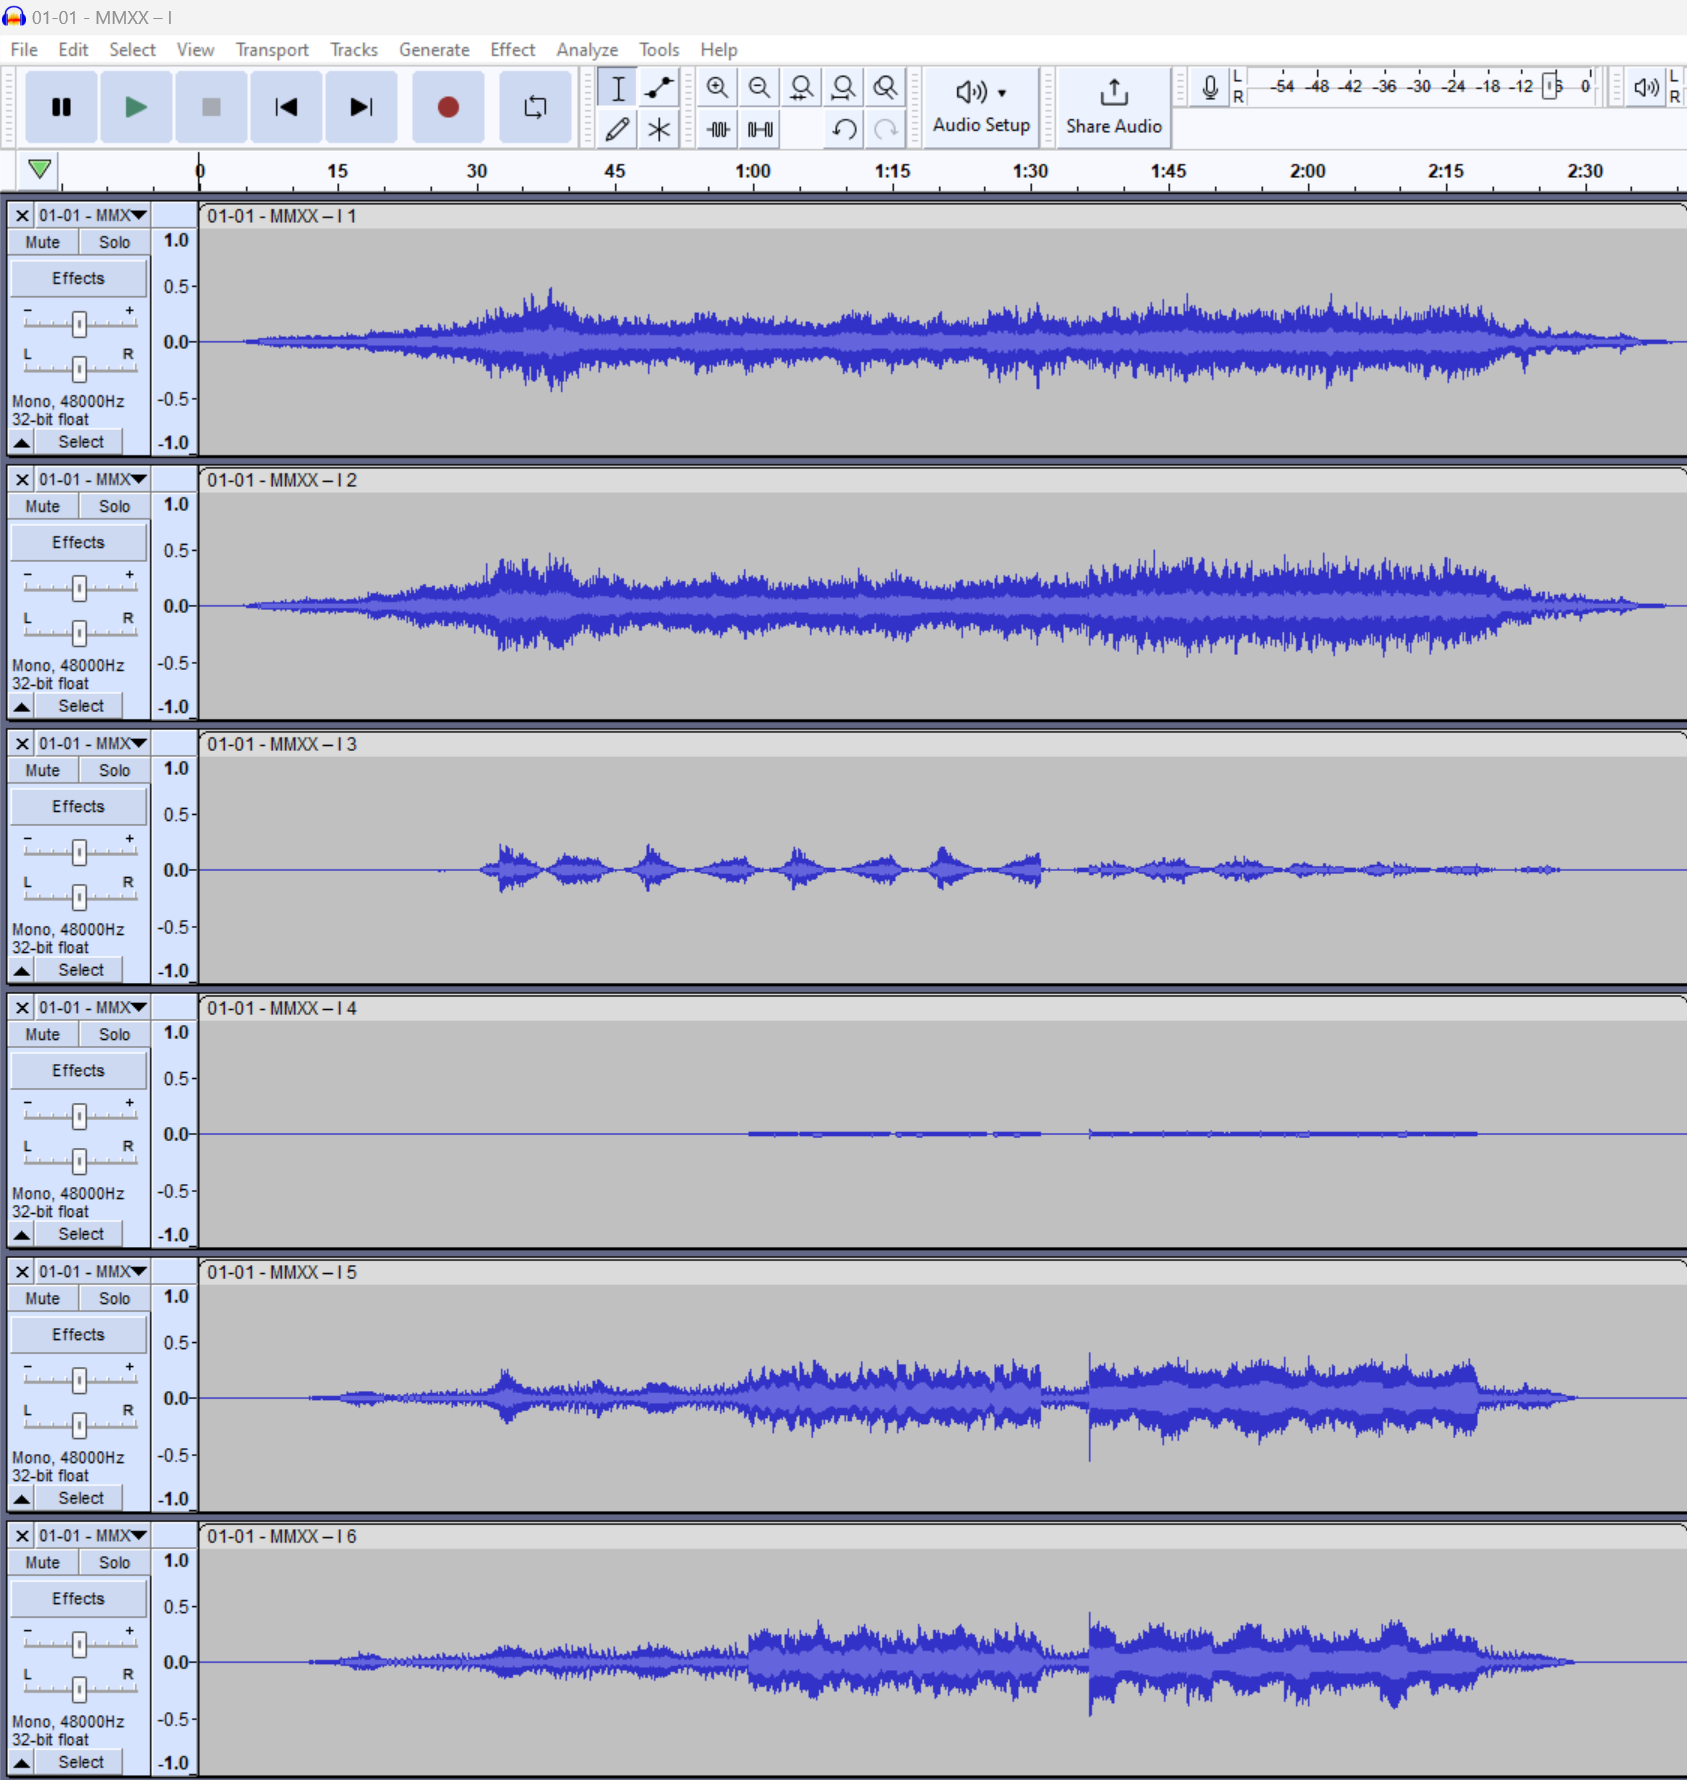
Task: Select the Envelope tool
Action: [659, 88]
